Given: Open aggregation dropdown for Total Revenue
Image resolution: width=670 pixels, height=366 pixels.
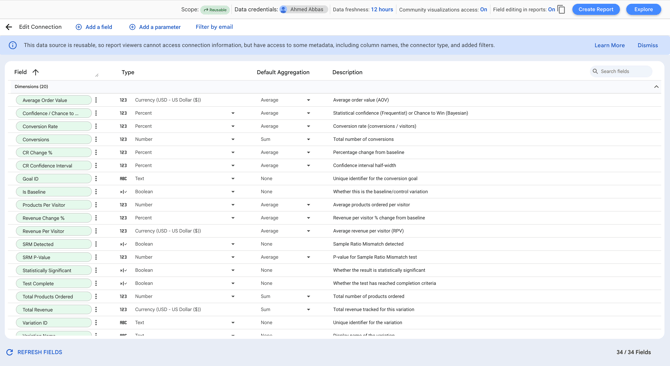Looking at the screenshot, I should 308,310.
